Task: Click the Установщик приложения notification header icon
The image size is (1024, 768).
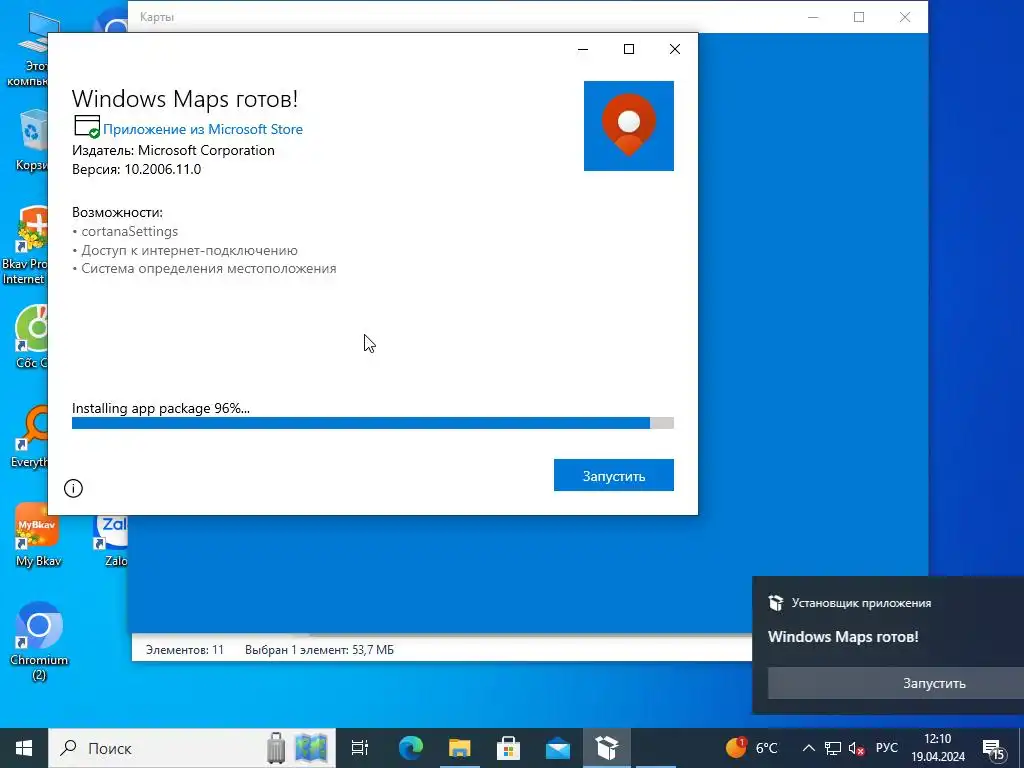Action: pyautogui.click(x=776, y=603)
